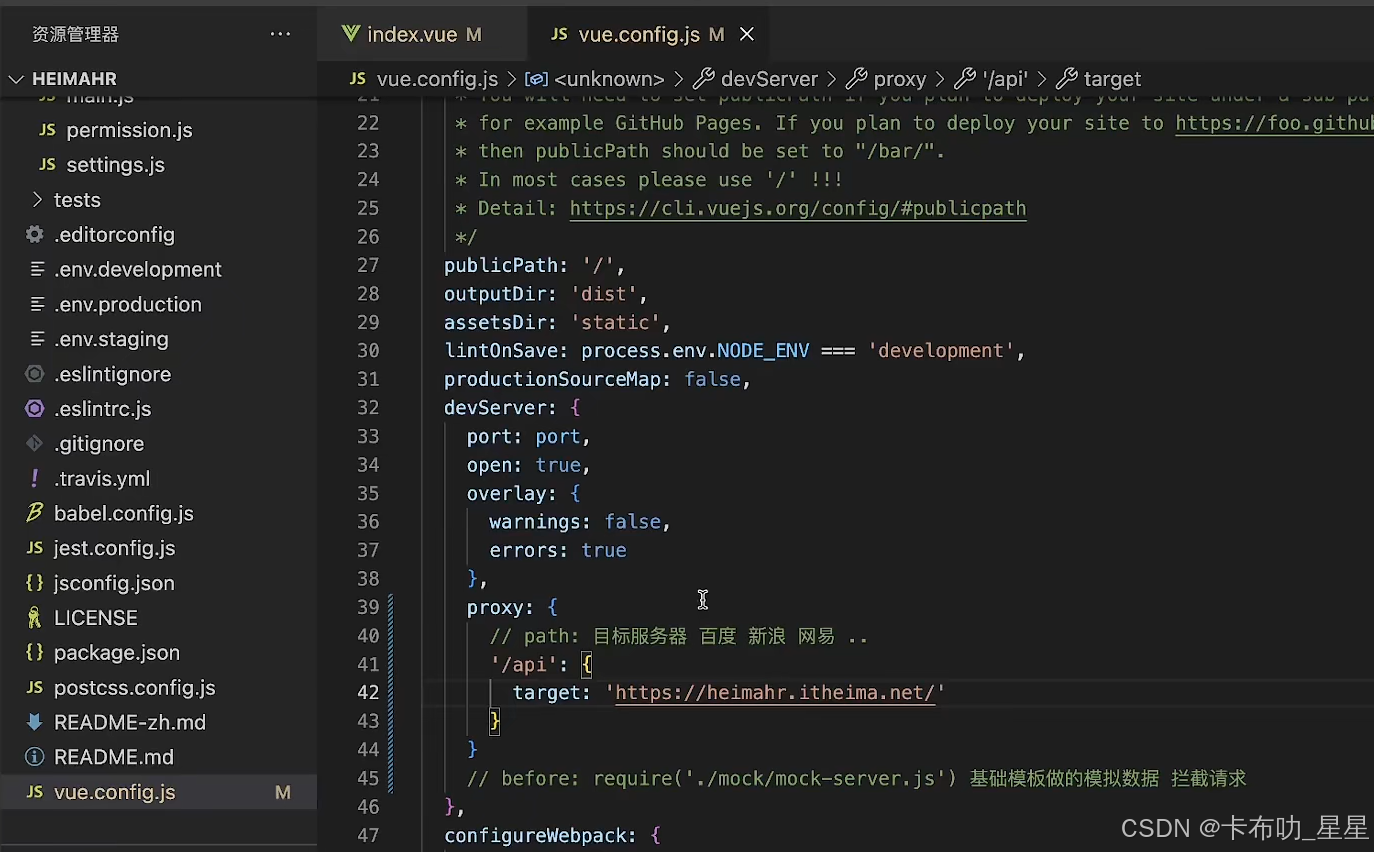Click the braces icon beside package.json
This screenshot has width=1374, height=852.
35,653
